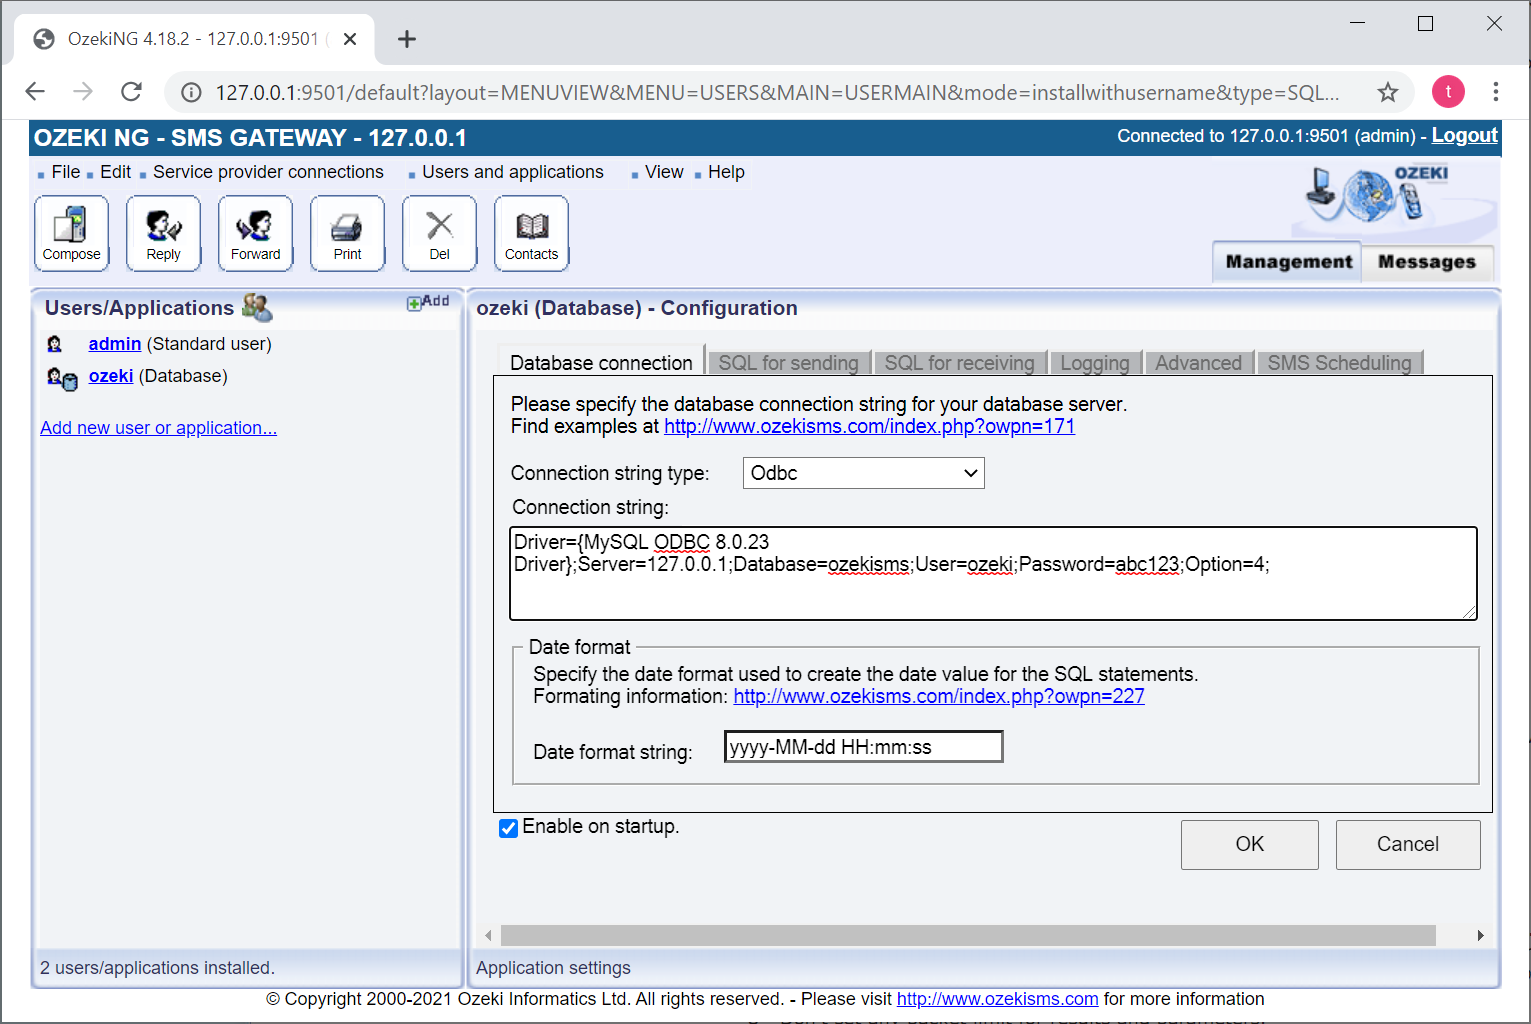Open the Add new user or application link
This screenshot has width=1531, height=1024.
coord(158,427)
